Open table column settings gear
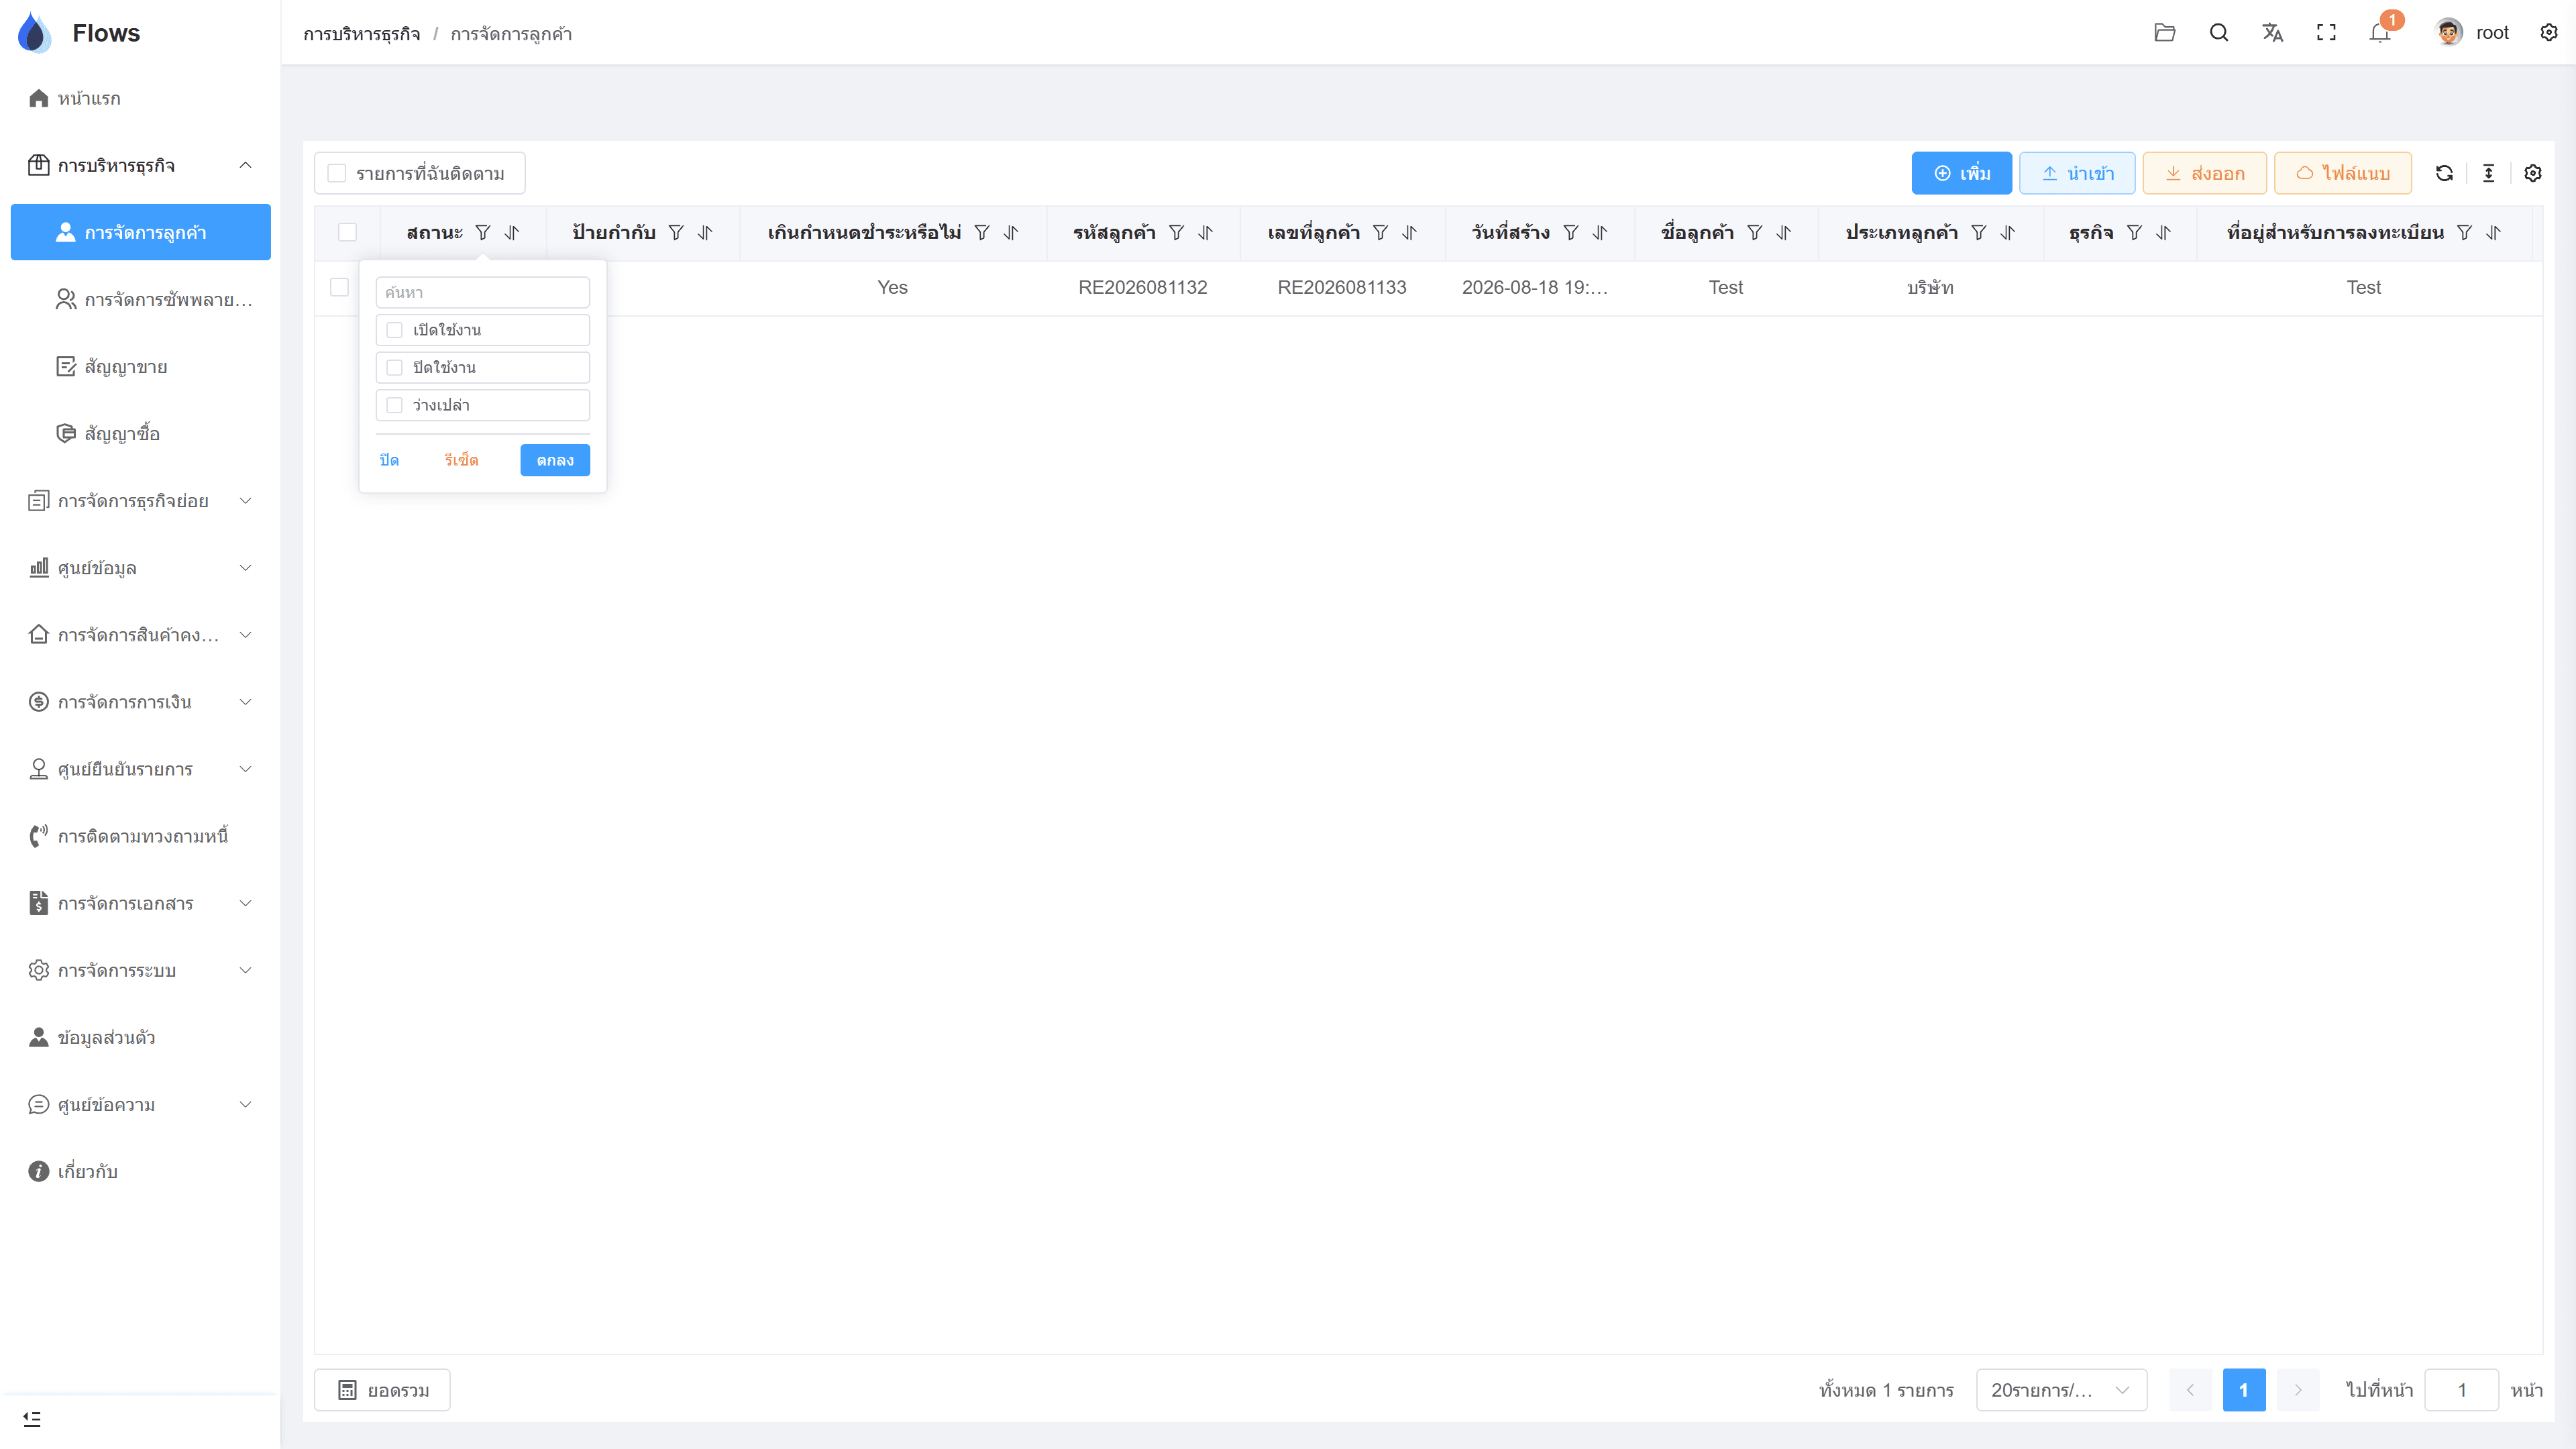The image size is (2576, 1449). (2532, 173)
